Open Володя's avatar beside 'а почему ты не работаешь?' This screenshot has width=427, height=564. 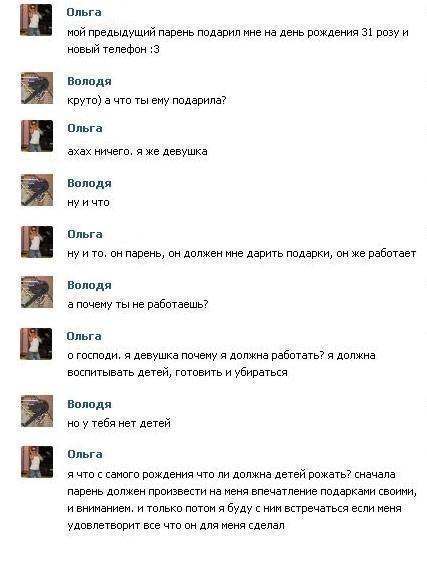[37, 292]
